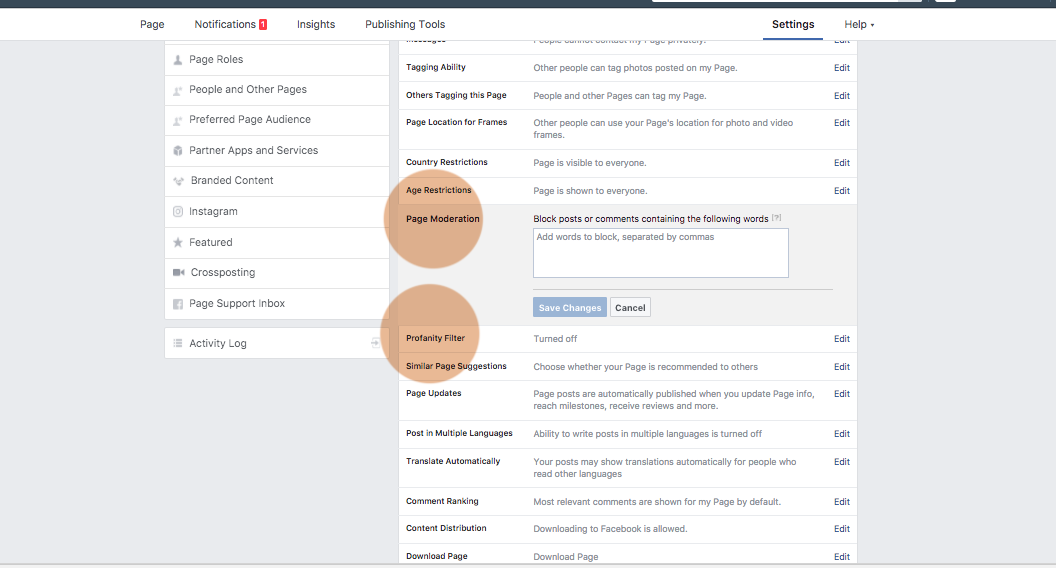Click the Preferred Page Audience icon
Viewport: 1056px width, 568px height.
point(178,121)
